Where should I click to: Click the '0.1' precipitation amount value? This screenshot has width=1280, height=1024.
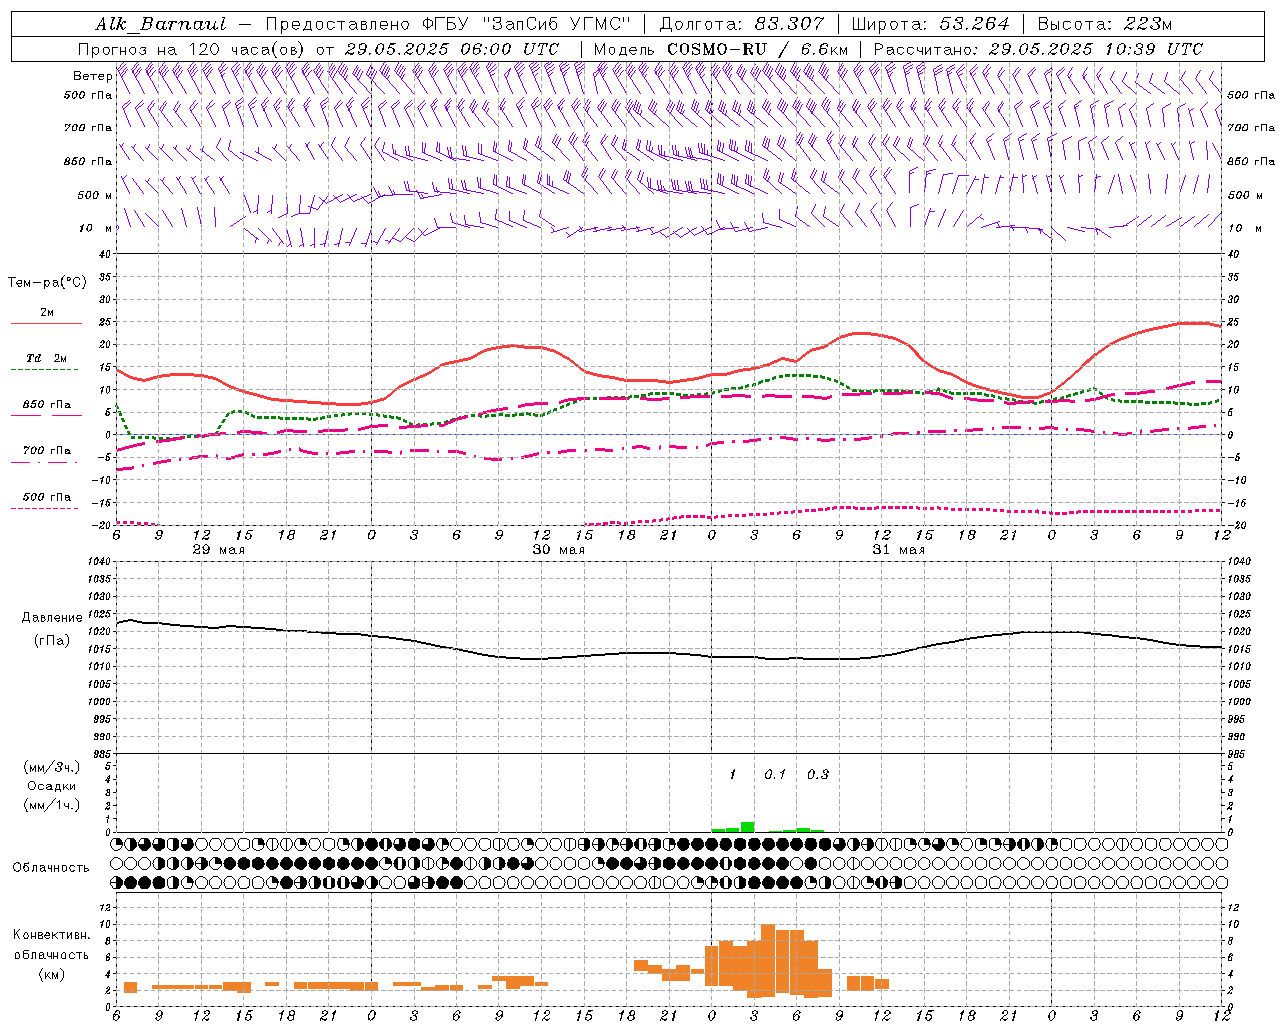coord(775,774)
